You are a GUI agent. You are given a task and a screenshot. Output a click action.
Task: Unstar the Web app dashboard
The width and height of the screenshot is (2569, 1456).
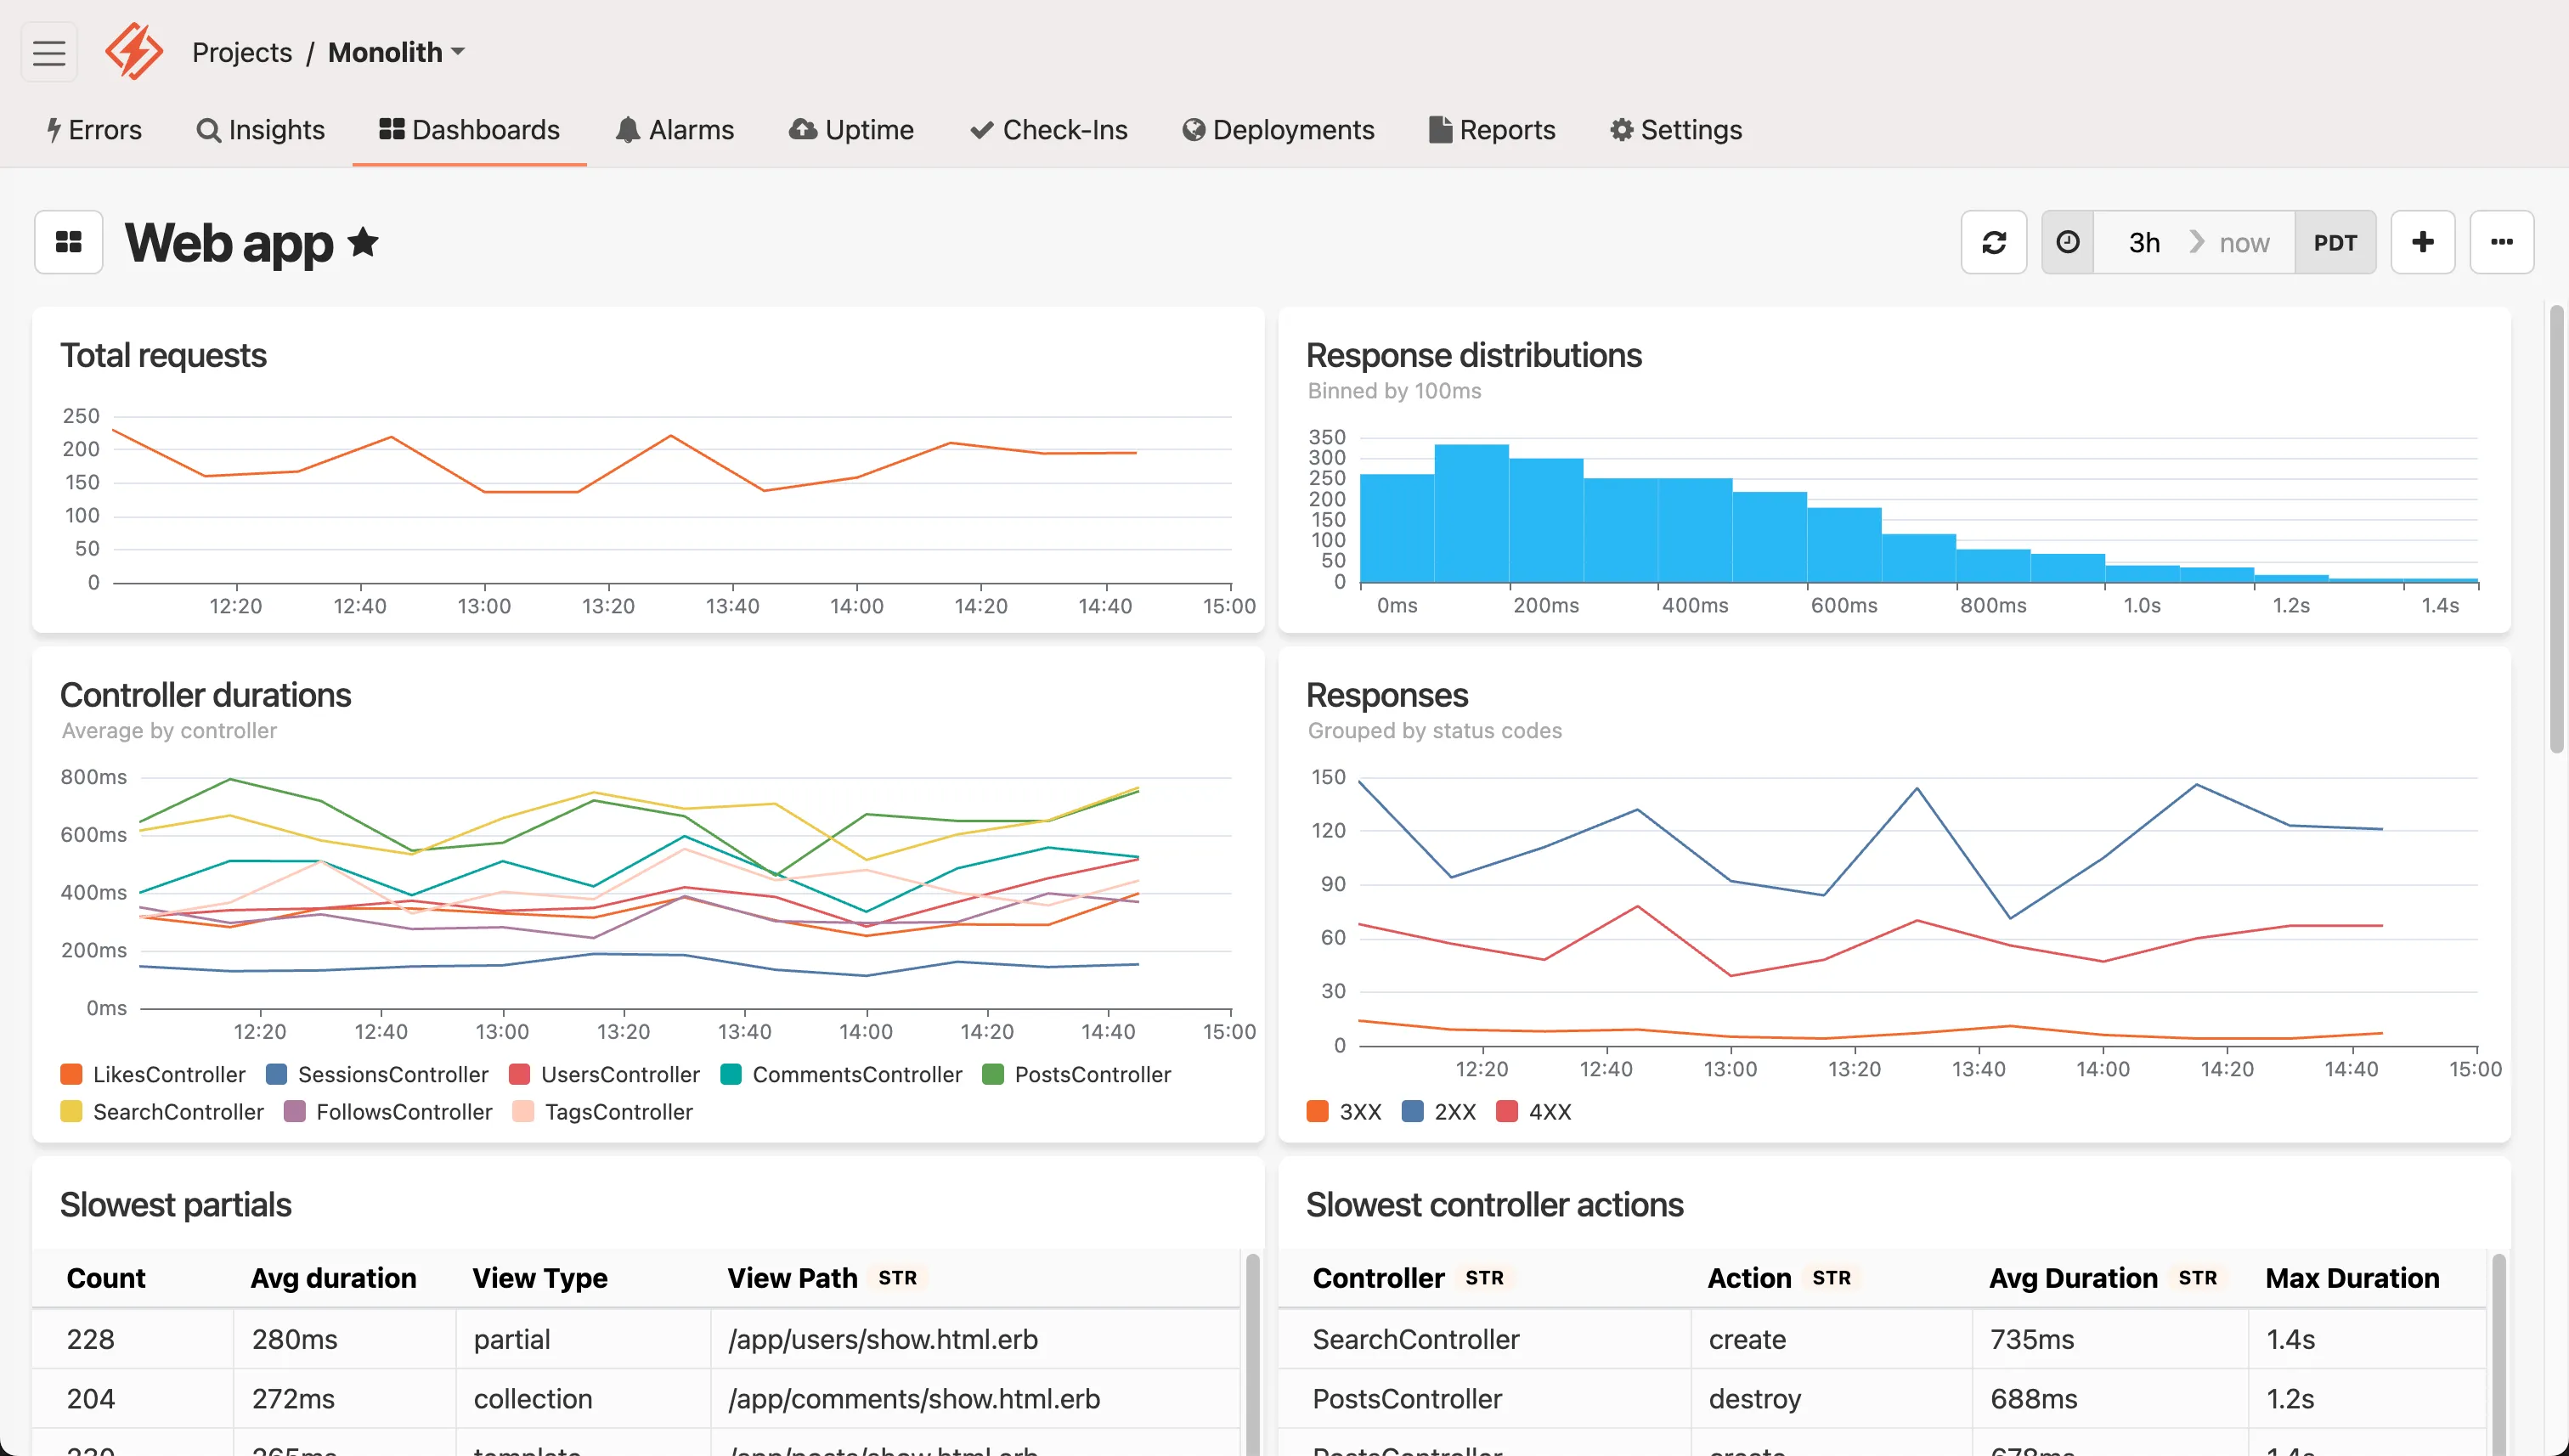coord(363,242)
